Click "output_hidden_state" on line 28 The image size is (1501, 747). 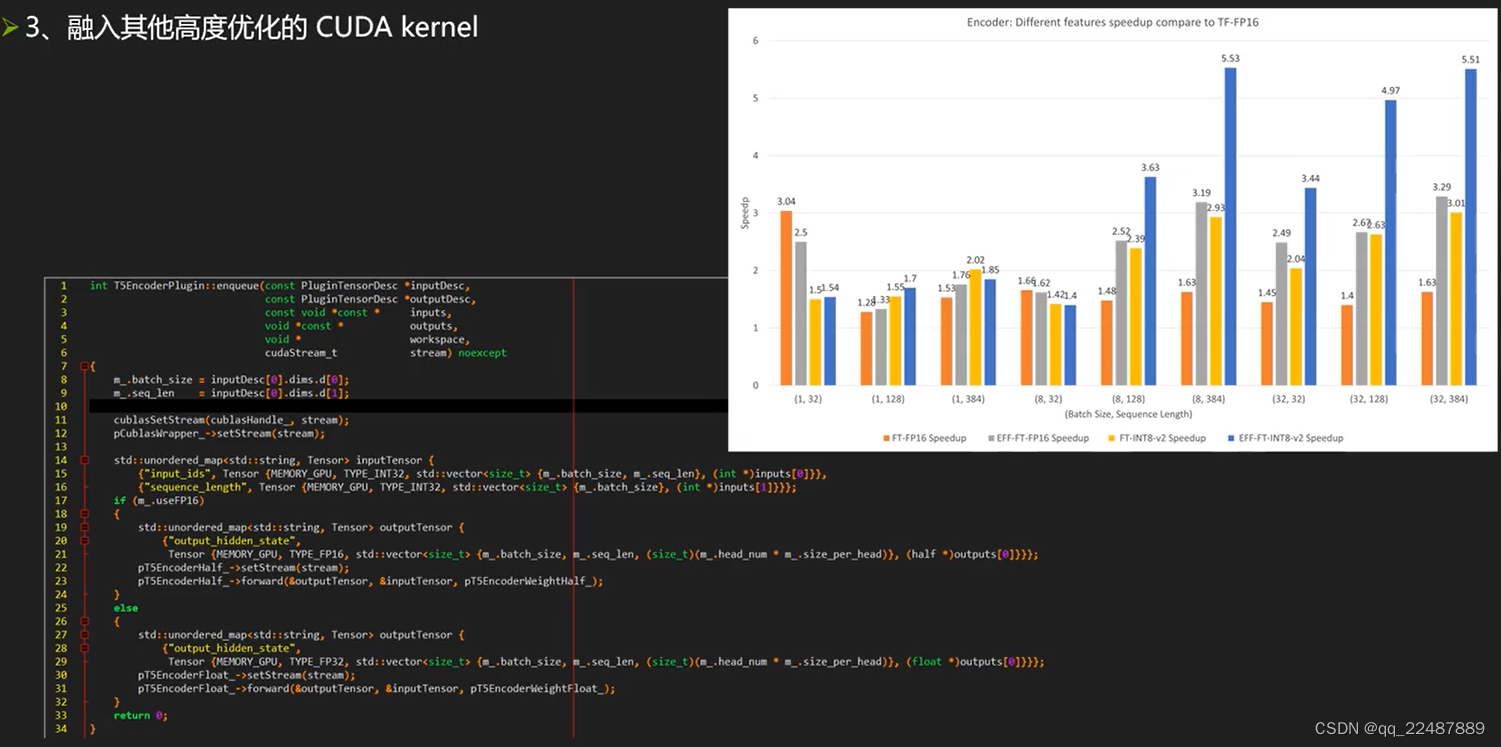click(x=234, y=648)
